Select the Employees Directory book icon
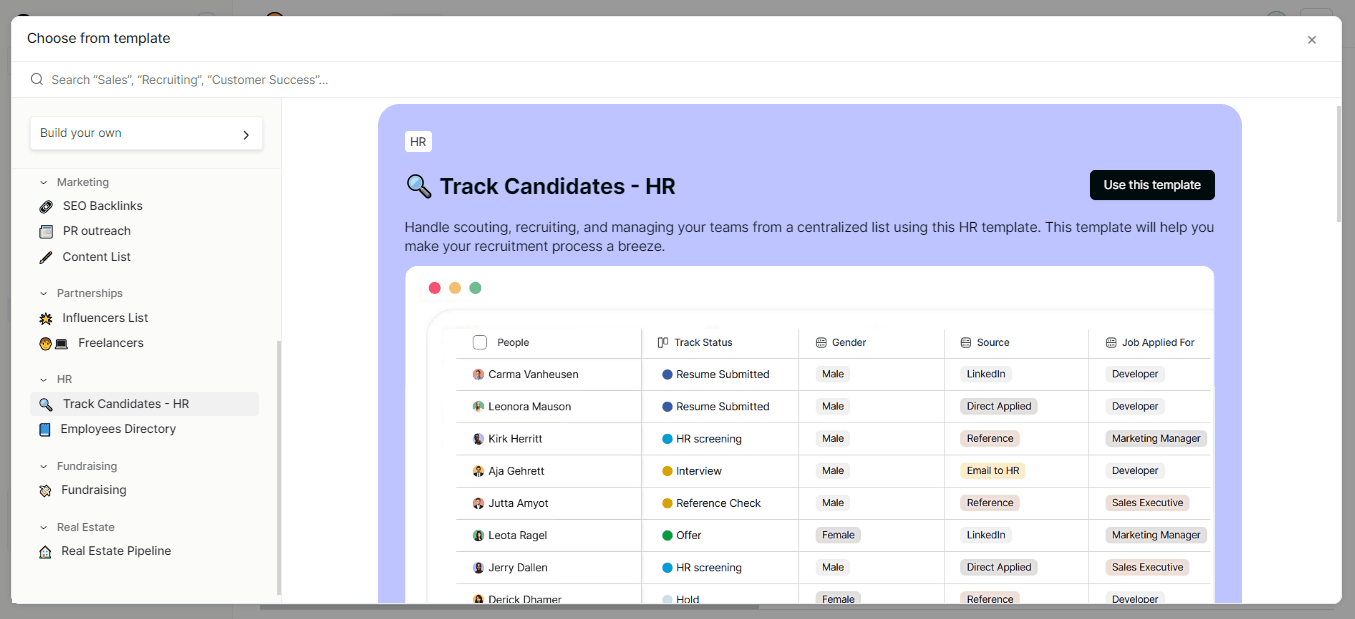Screen dimensions: 1355x619 tap(46, 429)
